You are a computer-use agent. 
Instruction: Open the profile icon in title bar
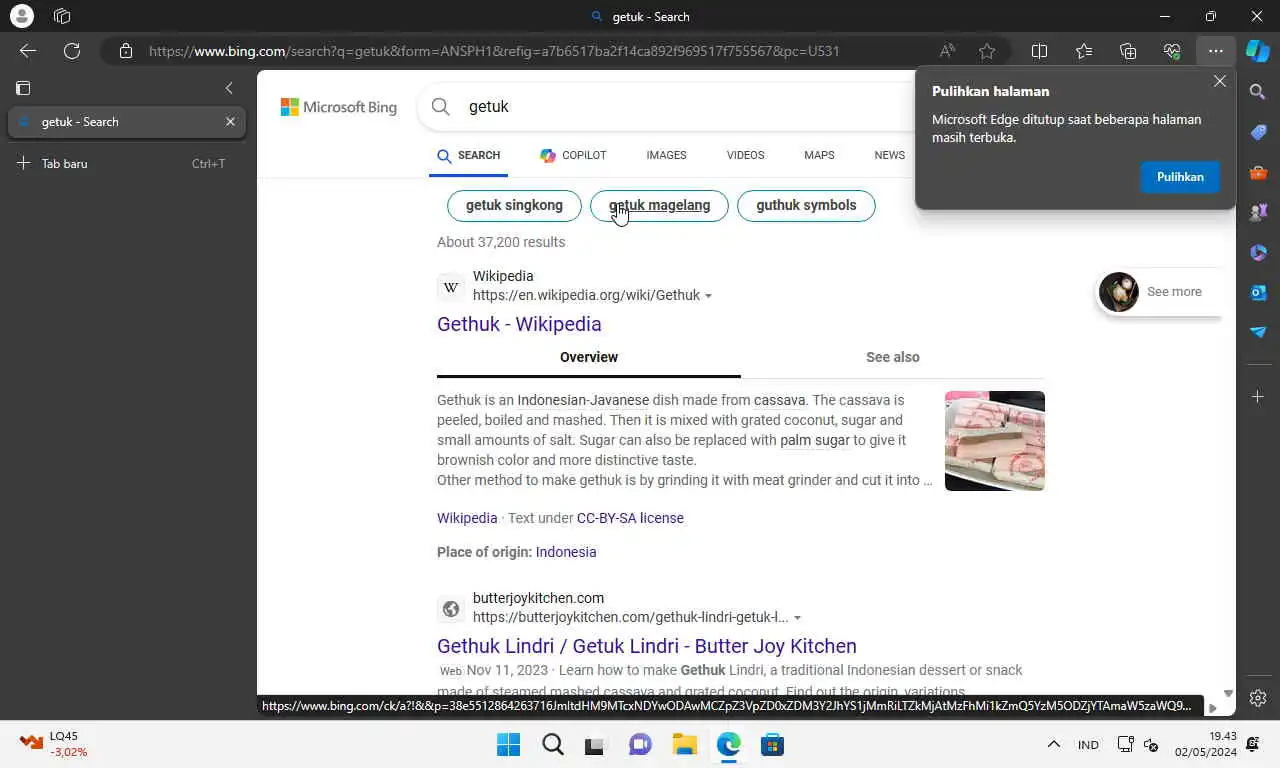tap(21, 16)
